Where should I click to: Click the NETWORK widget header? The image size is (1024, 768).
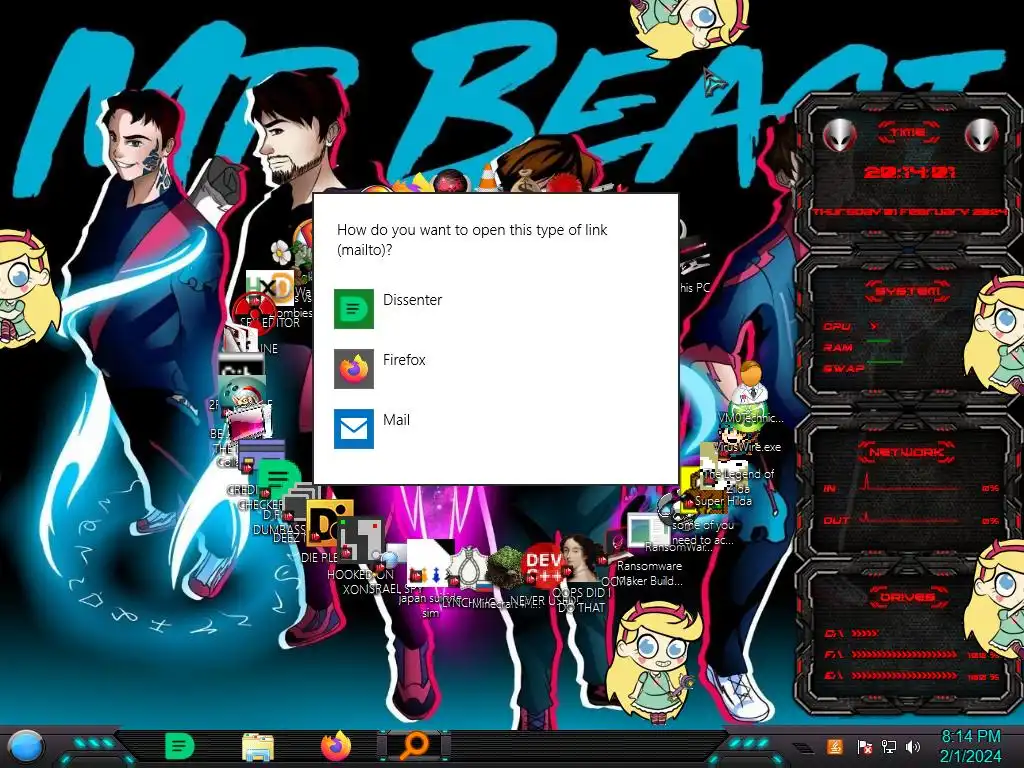point(907,452)
